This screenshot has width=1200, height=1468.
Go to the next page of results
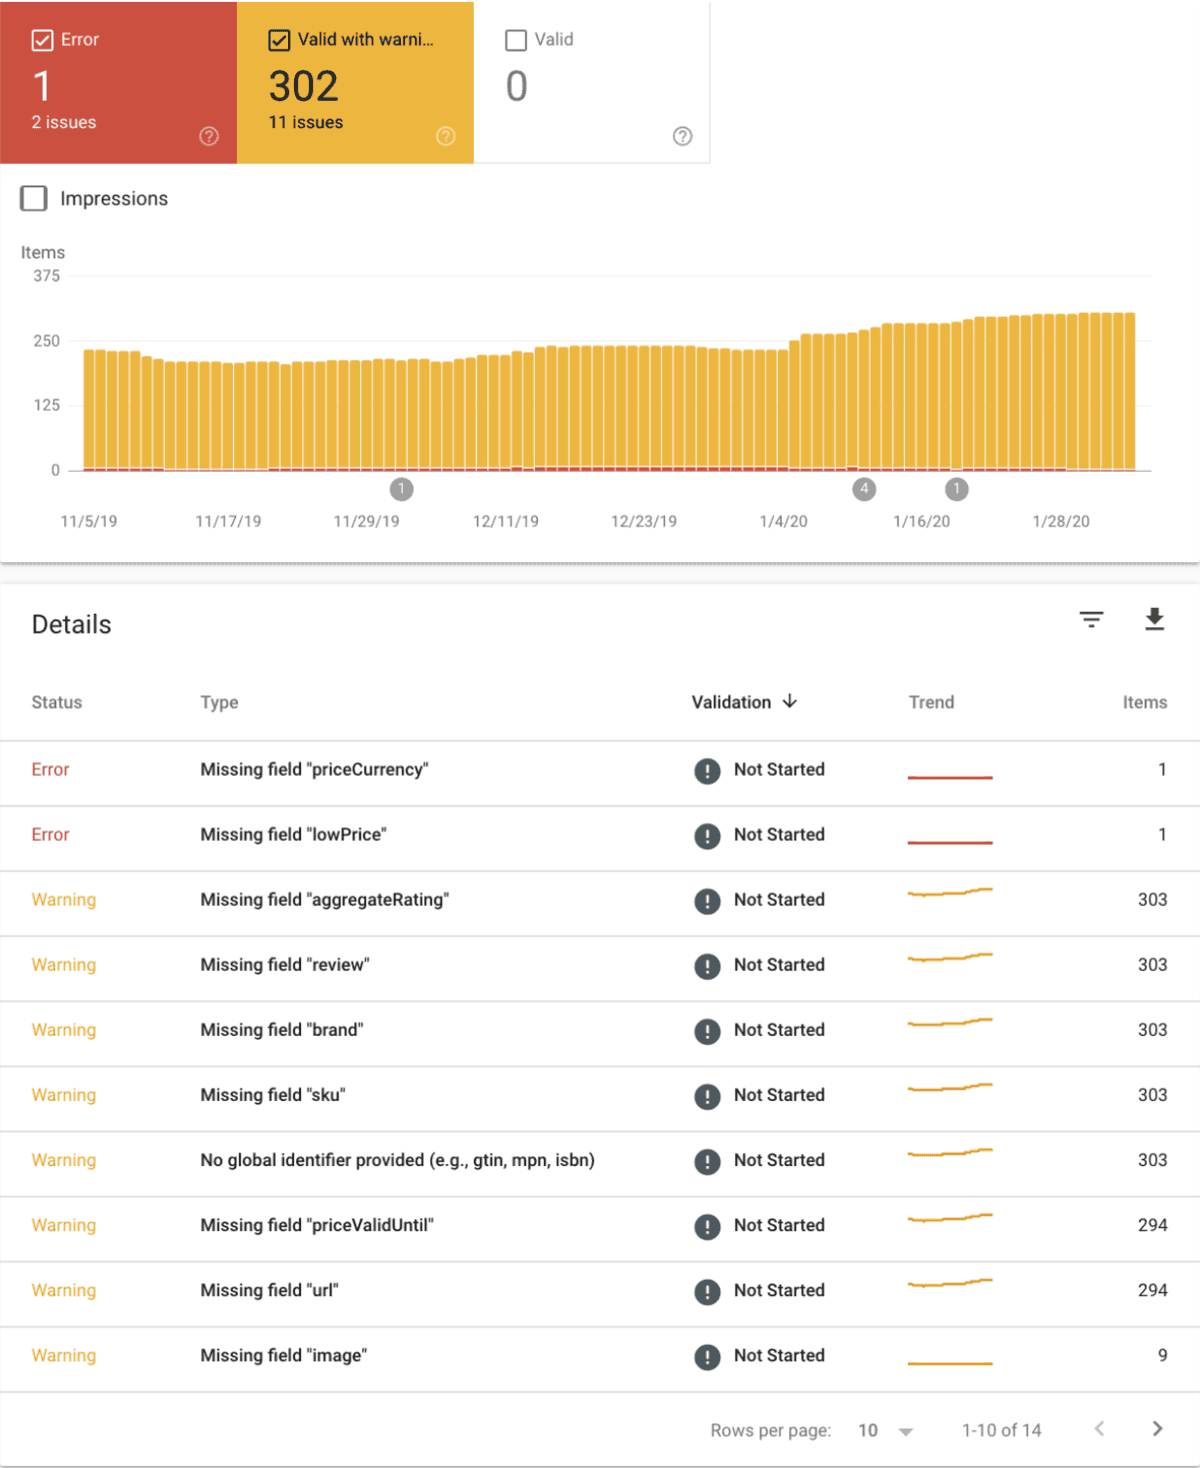1157,1430
